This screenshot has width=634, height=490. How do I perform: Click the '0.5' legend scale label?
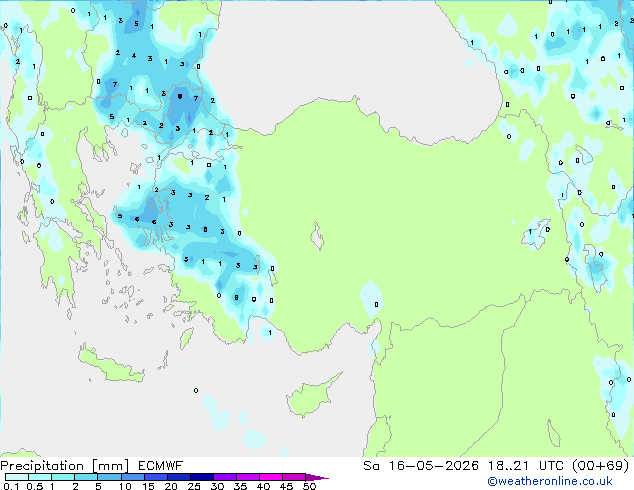click(x=34, y=486)
